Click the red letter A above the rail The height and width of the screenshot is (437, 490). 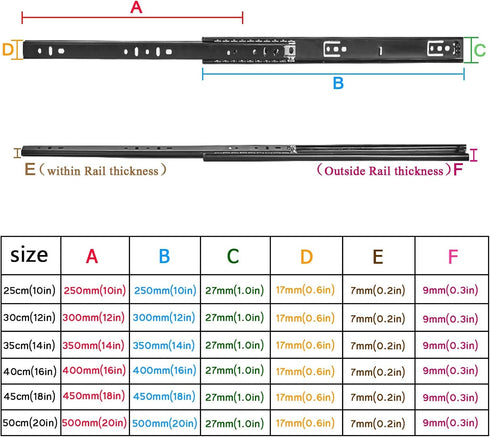tap(136, 7)
